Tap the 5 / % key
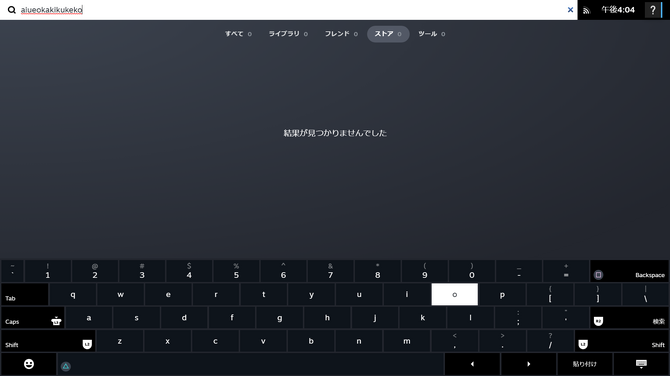This screenshot has height=376, width=670. click(236, 271)
